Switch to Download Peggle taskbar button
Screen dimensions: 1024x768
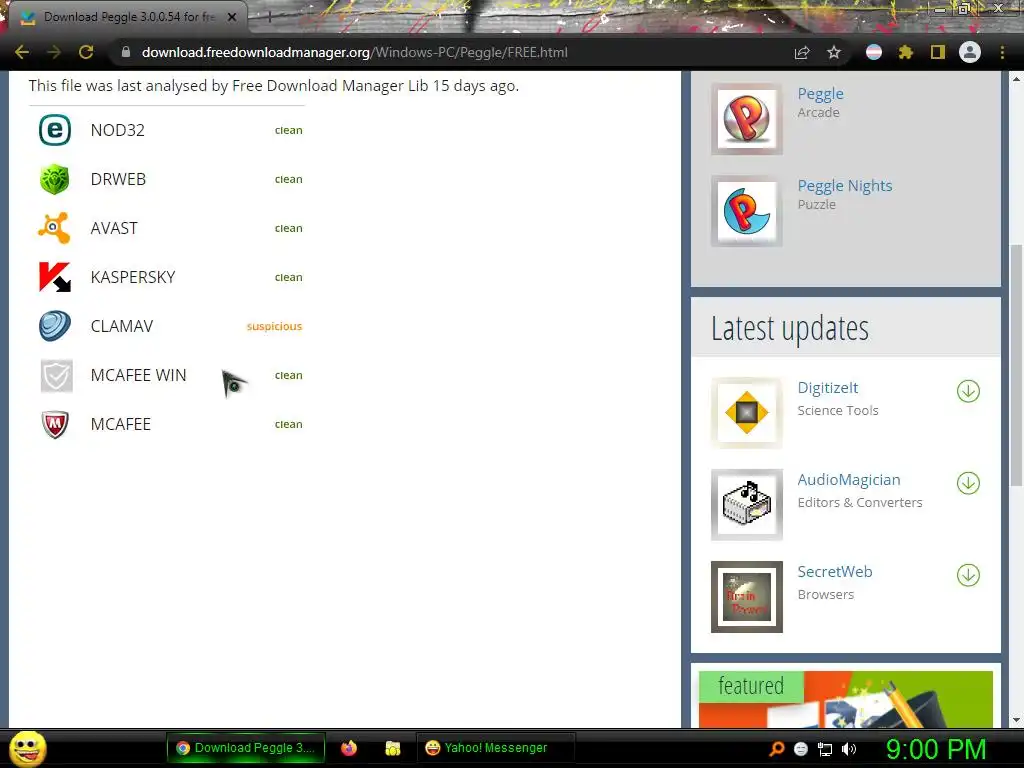[x=246, y=748]
